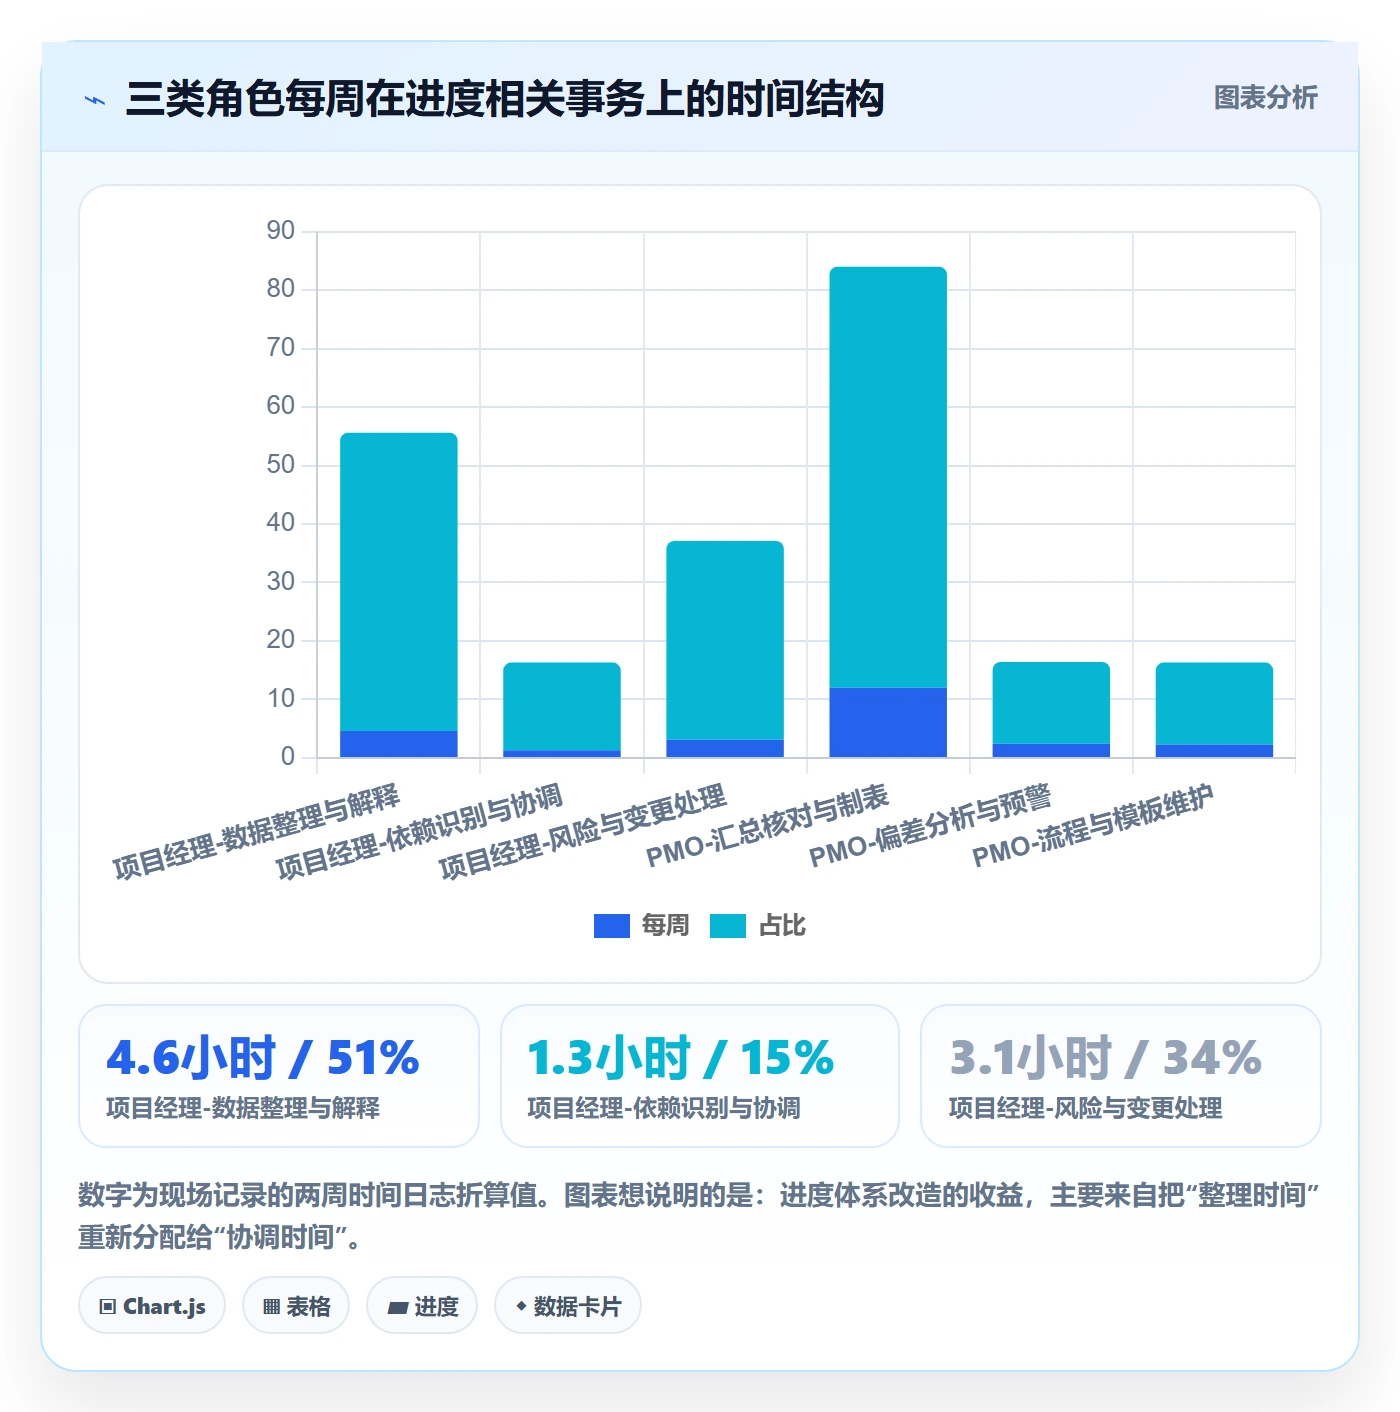Click the 进度 tag
Viewport: 1400px width, 1412px height.
point(422,1306)
